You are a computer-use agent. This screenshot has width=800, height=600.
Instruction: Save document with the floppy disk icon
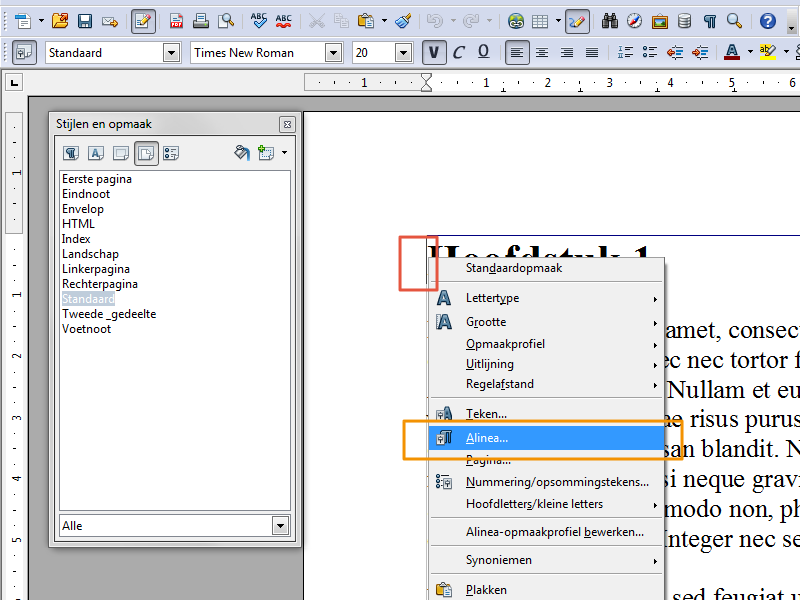(x=85, y=21)
